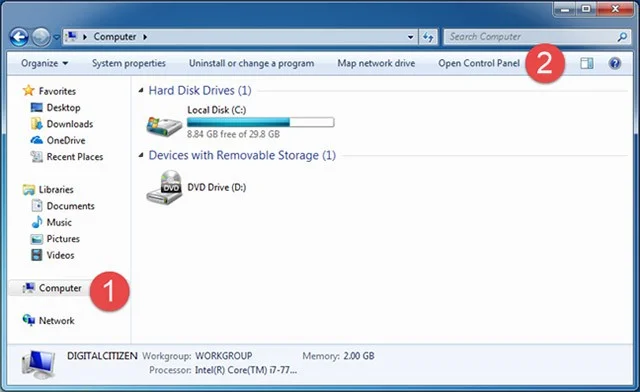Collapse the Hard Disk Drives group arrow
Screen dimensions: 640x392
141,90
